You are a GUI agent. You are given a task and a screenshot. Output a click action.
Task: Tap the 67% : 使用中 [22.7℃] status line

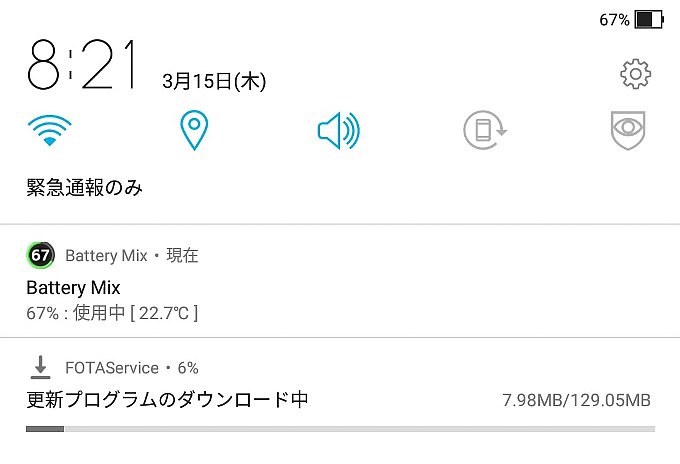[112, 313]
